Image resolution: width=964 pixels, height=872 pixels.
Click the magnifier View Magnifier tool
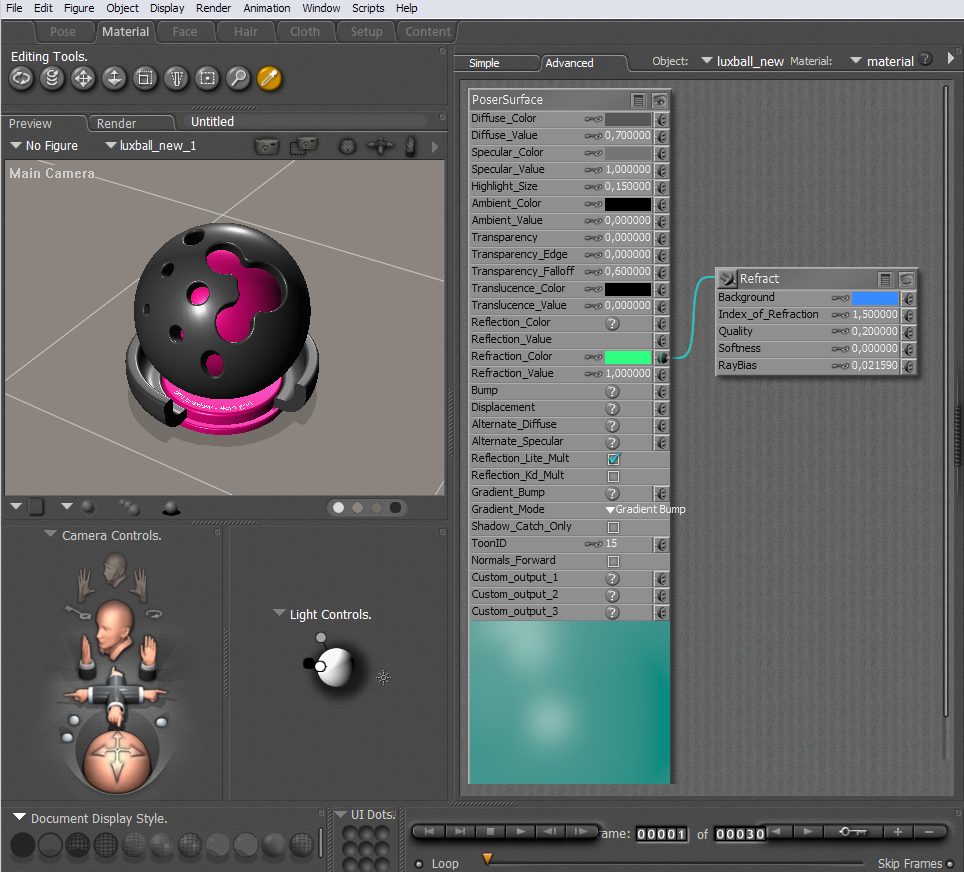coord(237,78)
